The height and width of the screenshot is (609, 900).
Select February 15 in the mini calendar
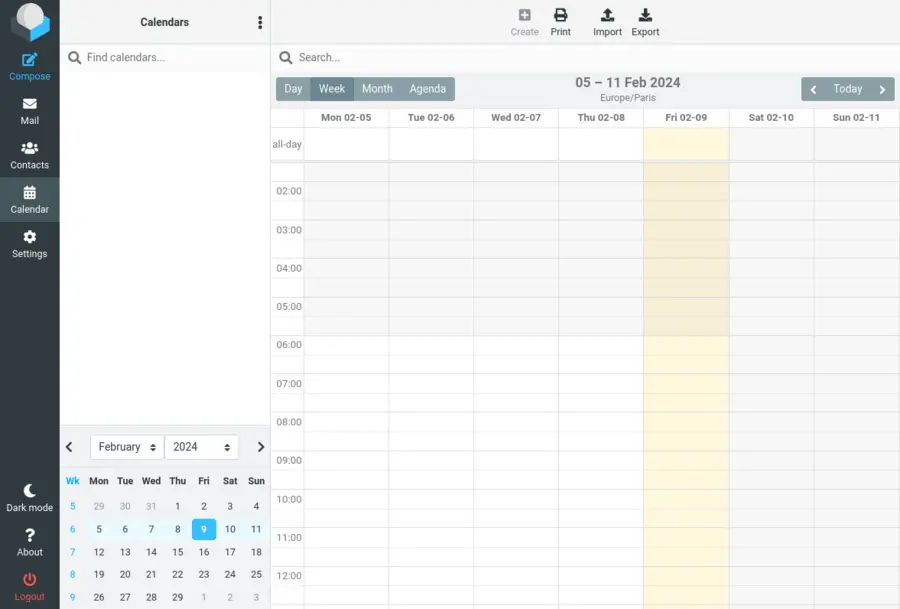click(x=178, y=552)
